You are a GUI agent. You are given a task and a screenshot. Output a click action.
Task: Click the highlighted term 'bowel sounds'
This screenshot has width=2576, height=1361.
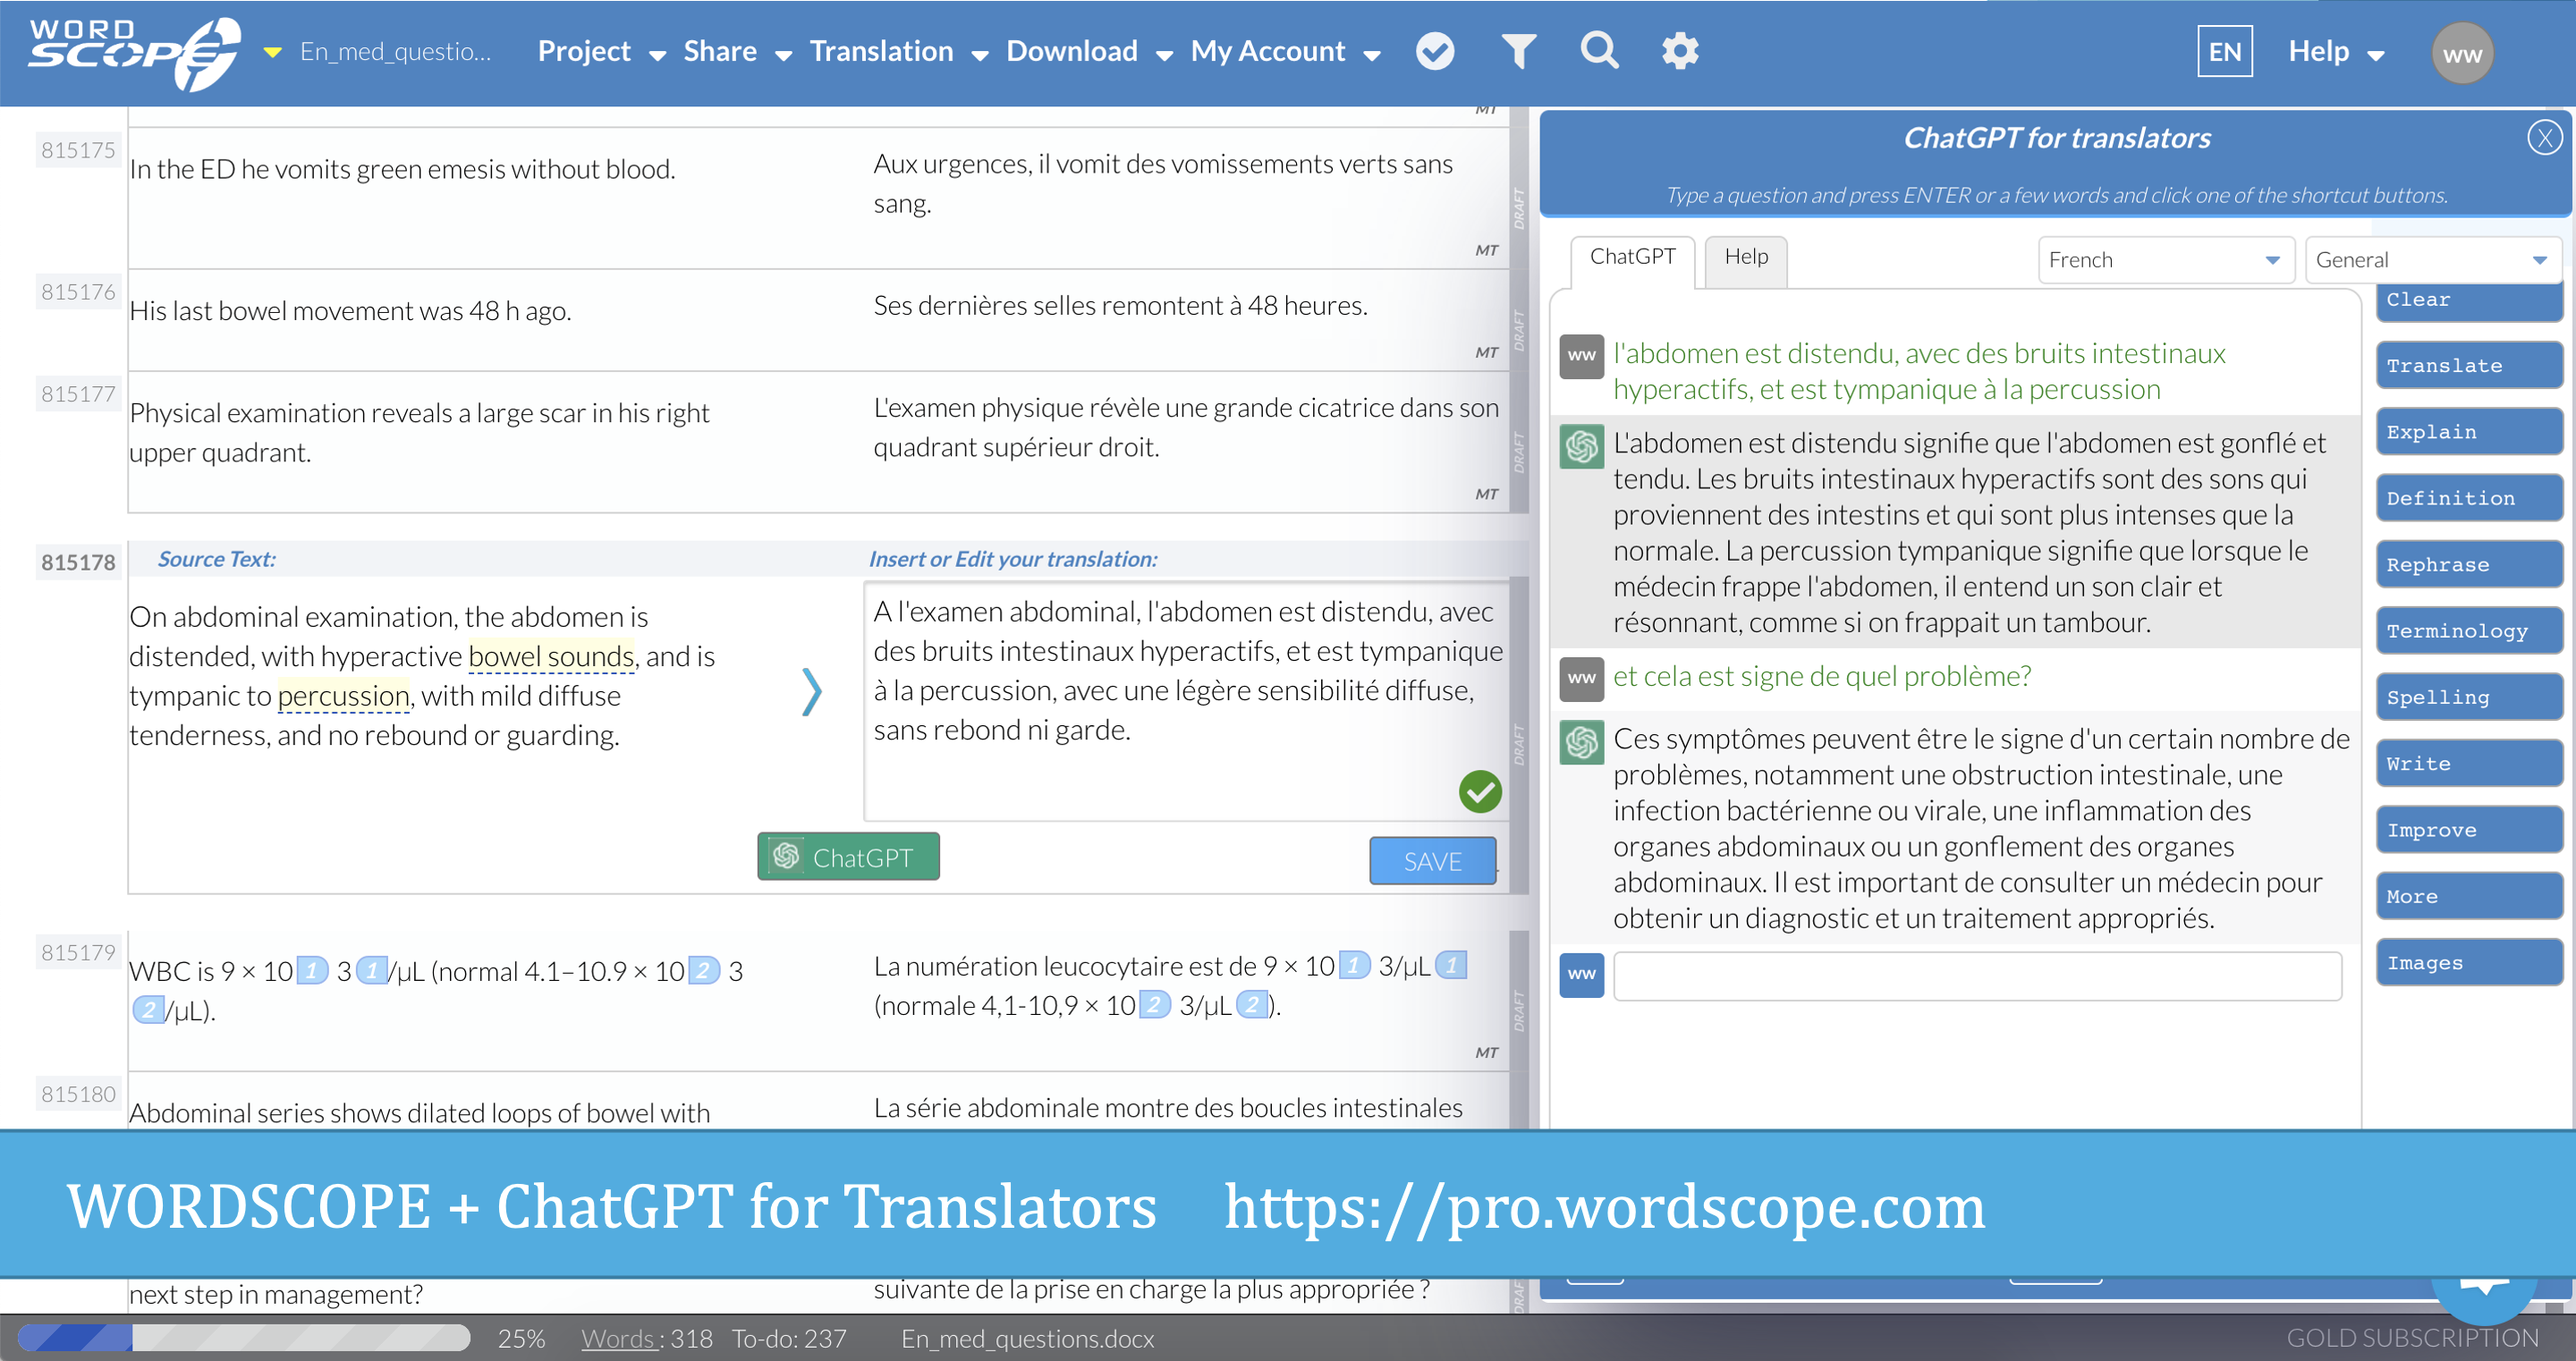[550, 657]
